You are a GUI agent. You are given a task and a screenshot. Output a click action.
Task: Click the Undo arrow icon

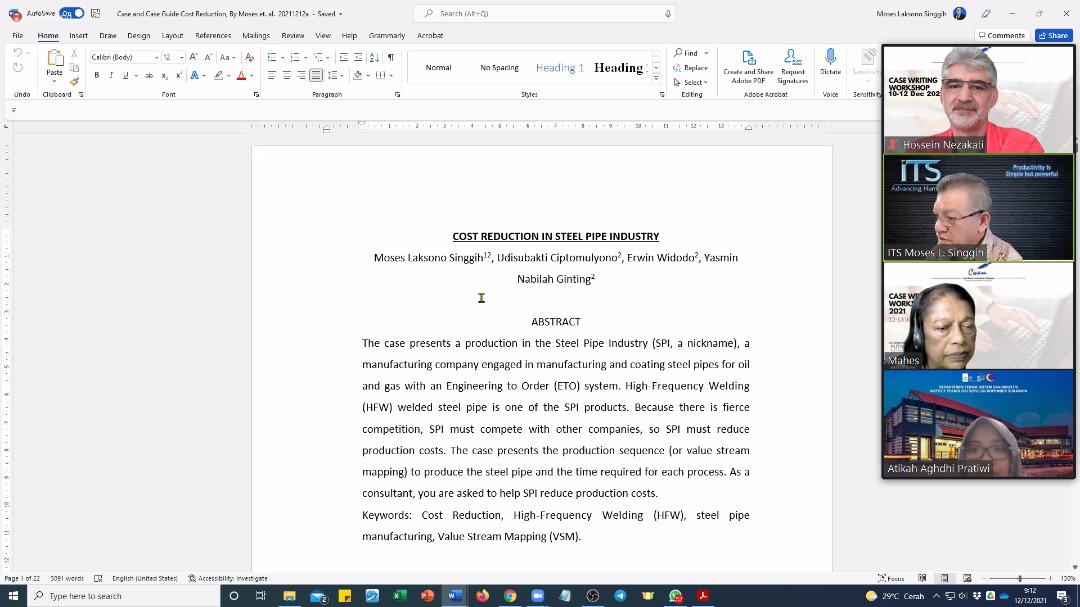[18, 53]
